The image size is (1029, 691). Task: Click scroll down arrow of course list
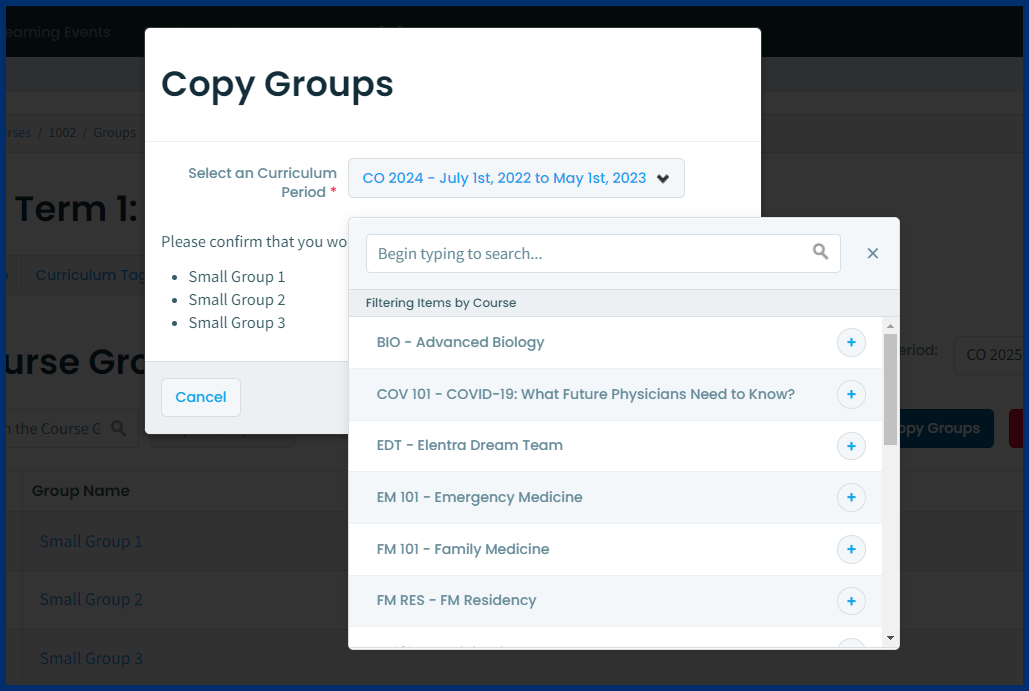(890, 637)
